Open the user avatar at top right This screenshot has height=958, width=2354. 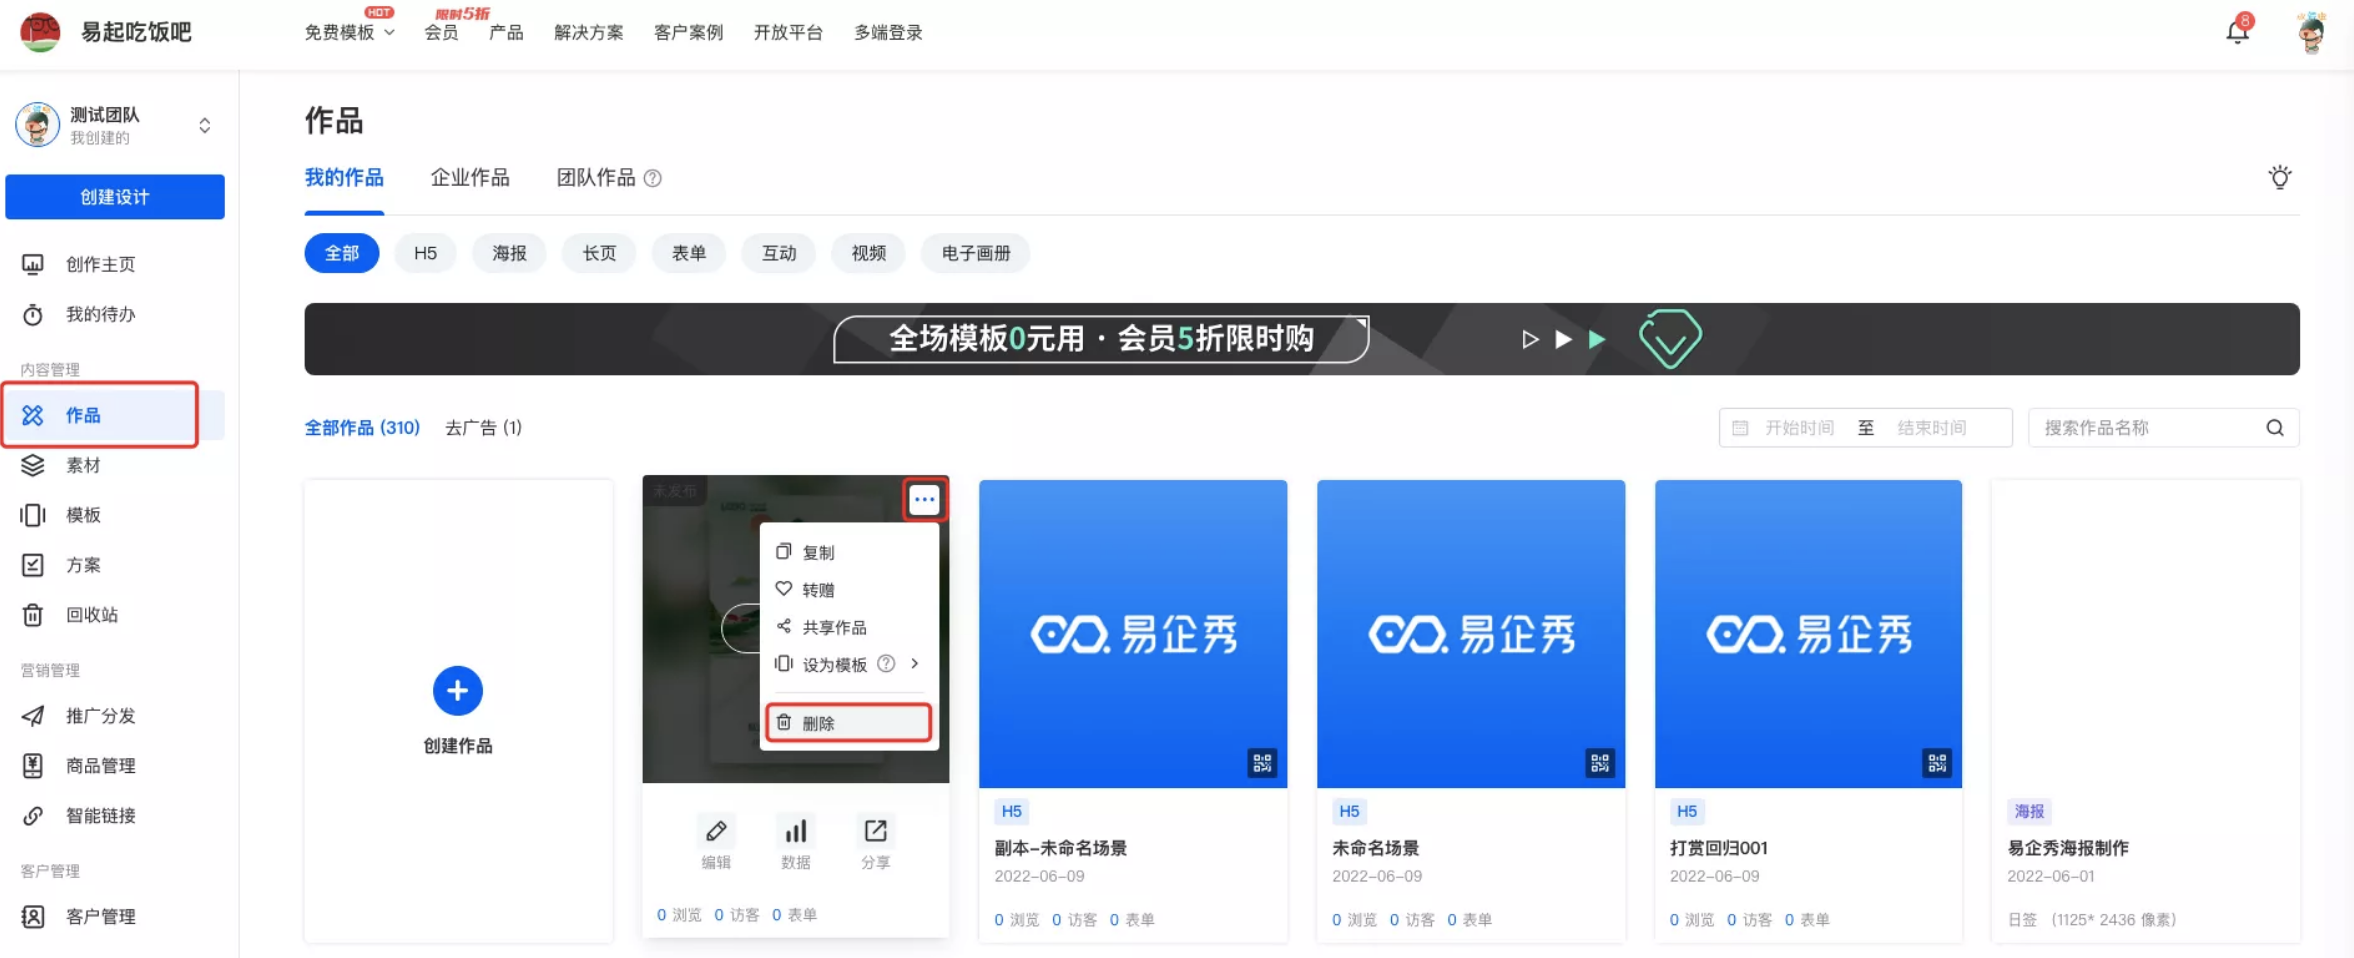pyautogui.click(x=2310, y=32)
